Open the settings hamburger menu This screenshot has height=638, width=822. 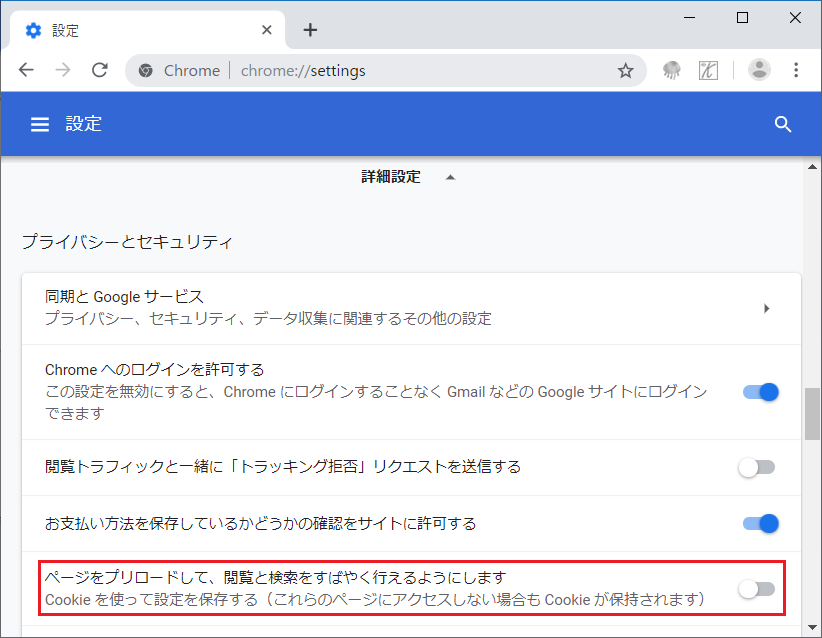[40, 124]
